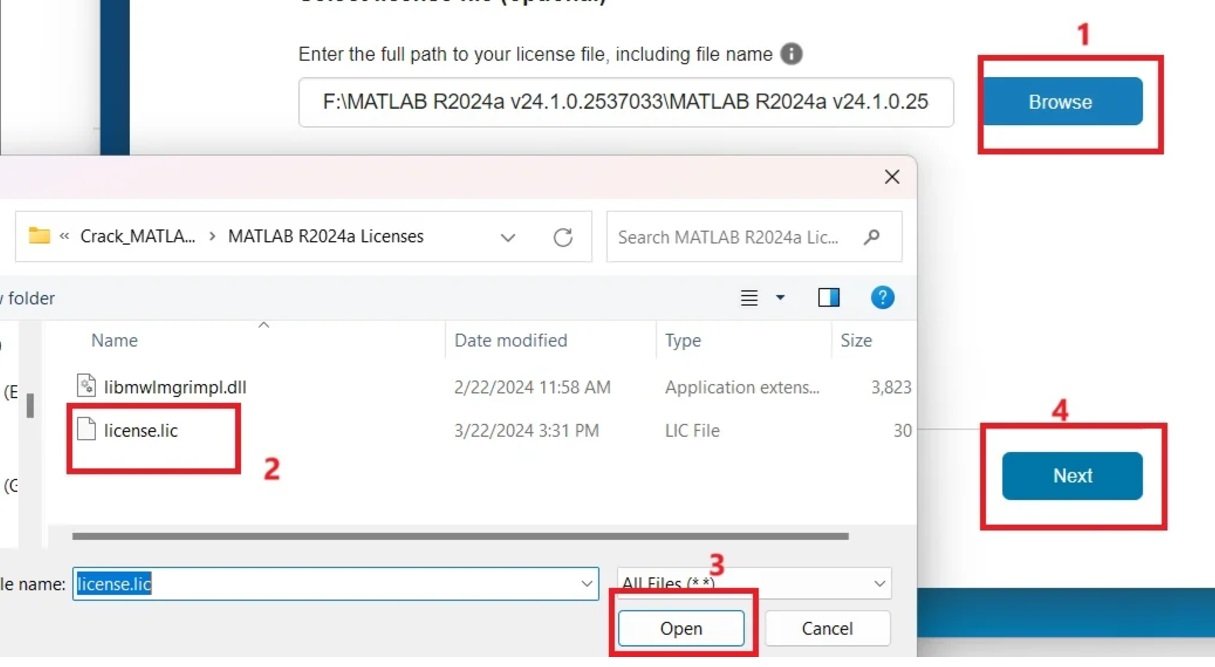
Task: Open the All Files type filter dropdown
Action: tap(754, 584)
